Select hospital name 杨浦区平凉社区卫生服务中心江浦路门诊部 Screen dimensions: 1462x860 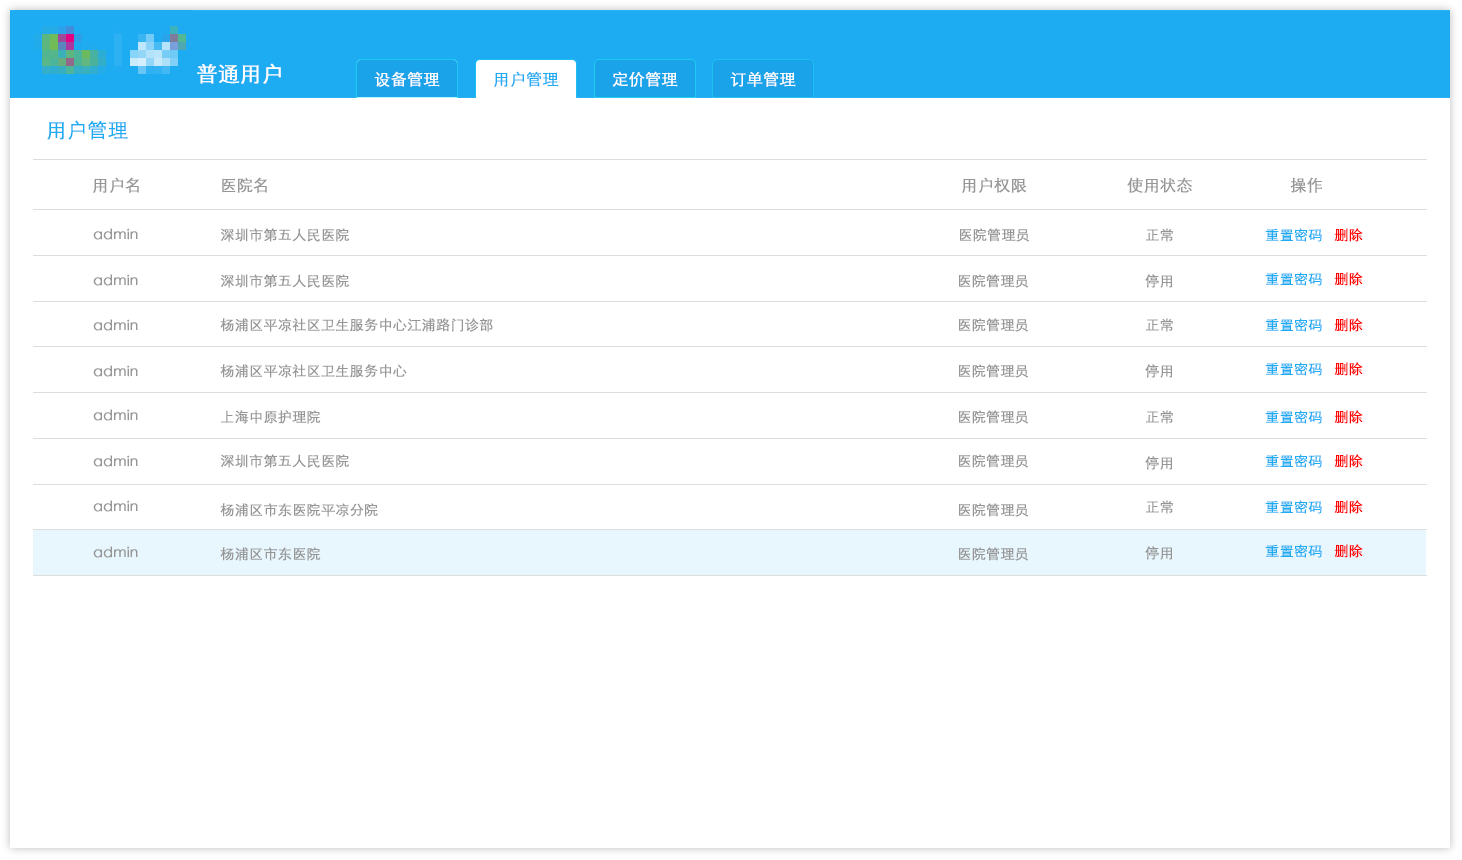tap(357, 325)
